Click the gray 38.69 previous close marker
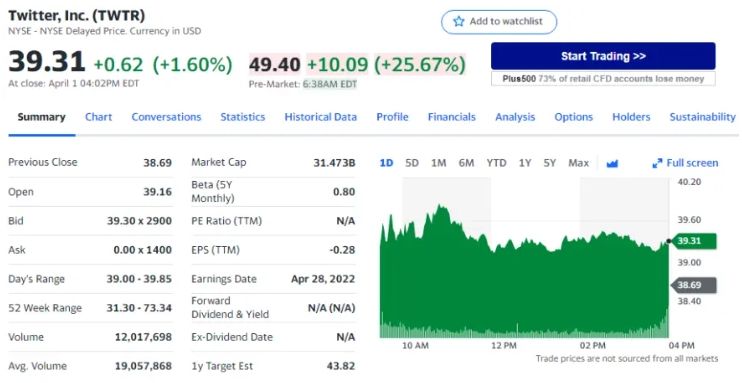This screenshot has height=383, width=742. point(693,285)
